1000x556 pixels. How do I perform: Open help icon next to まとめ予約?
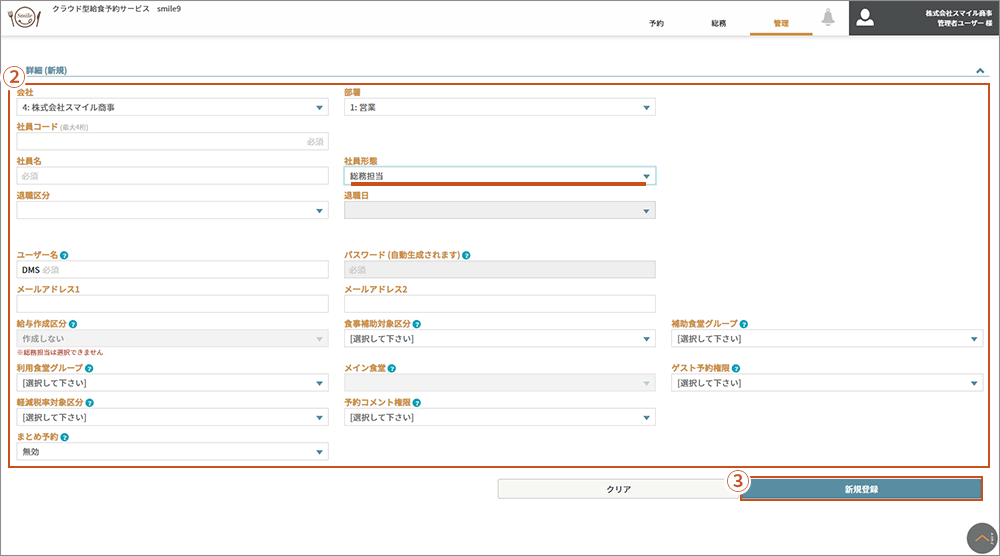pyautogui.click(x=64, y=437)
